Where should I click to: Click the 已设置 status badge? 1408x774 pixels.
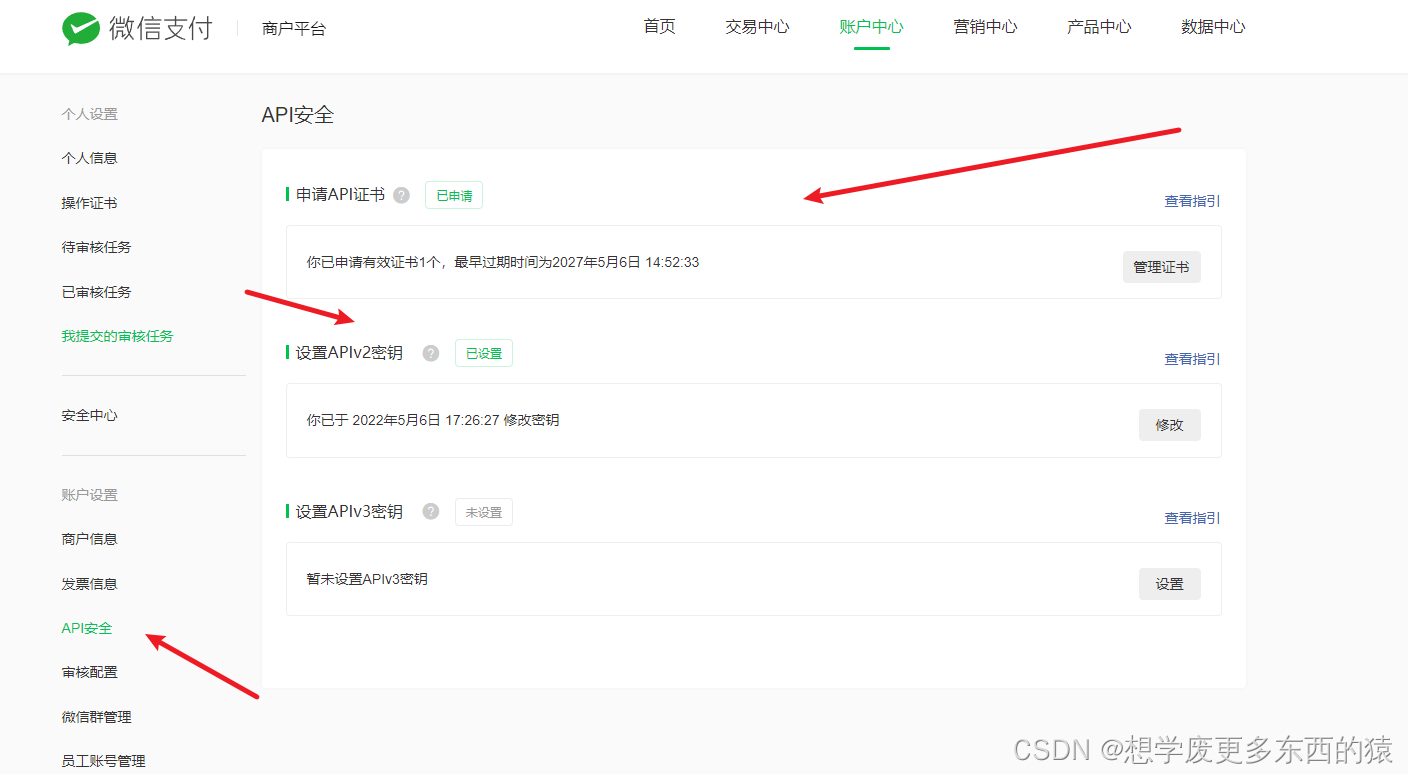(483, 353)
